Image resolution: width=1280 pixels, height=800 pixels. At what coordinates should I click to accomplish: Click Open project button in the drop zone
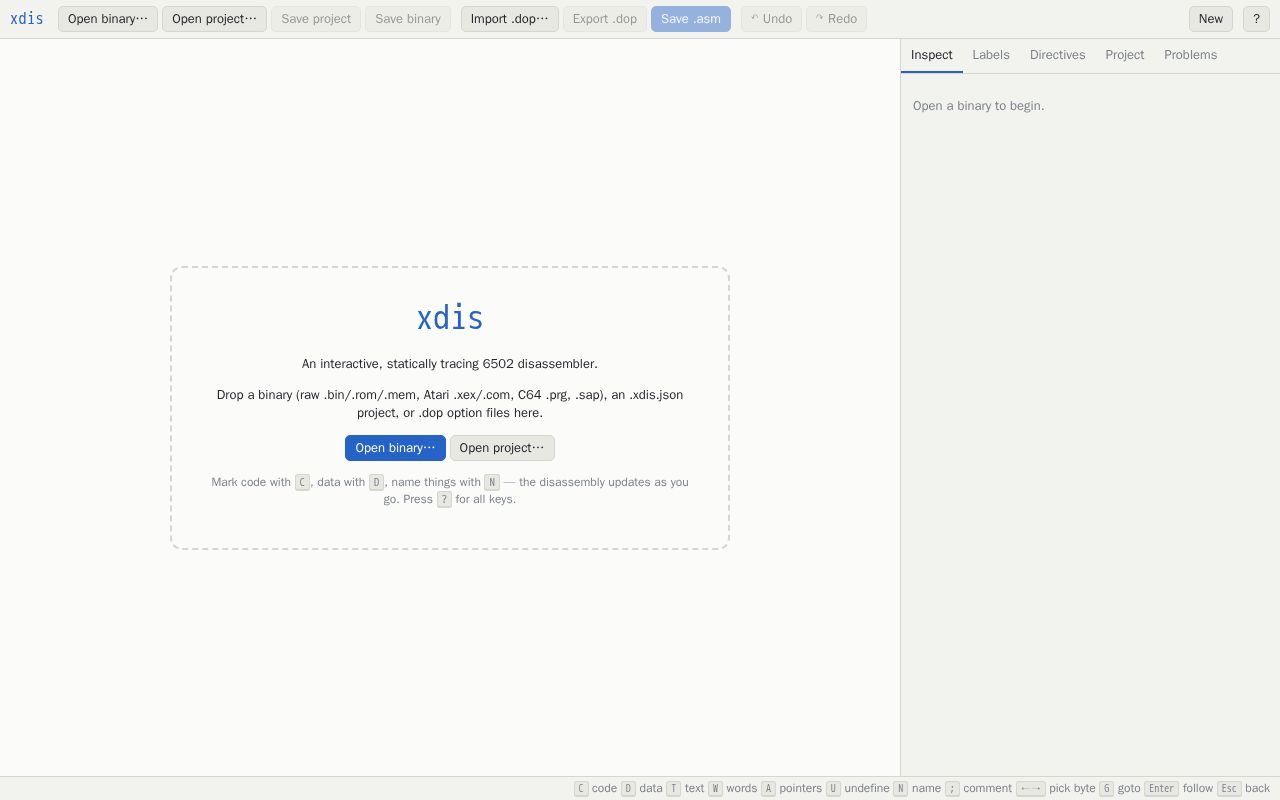click(502, 448)
